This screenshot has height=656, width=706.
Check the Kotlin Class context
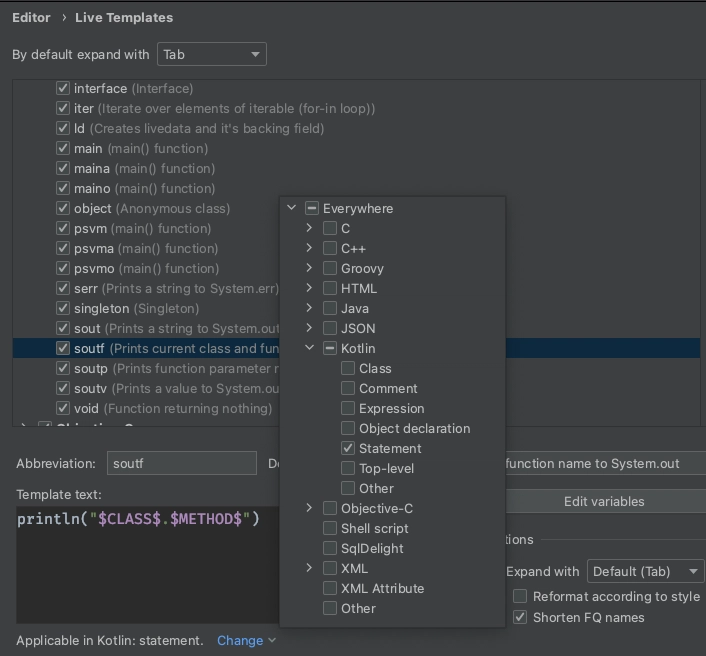tap(348, 368)
